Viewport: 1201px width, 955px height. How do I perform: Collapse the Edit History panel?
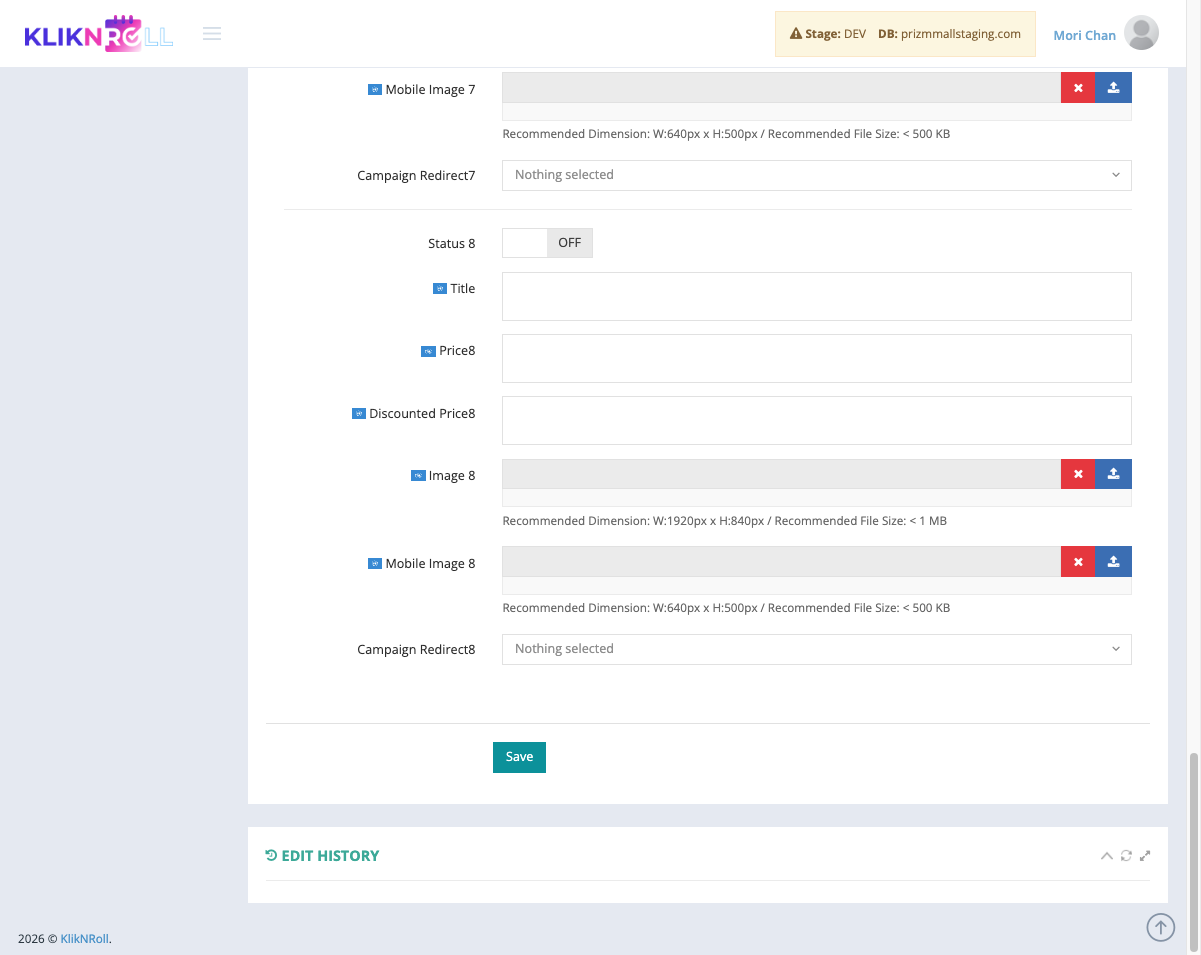pos(1107,856)
